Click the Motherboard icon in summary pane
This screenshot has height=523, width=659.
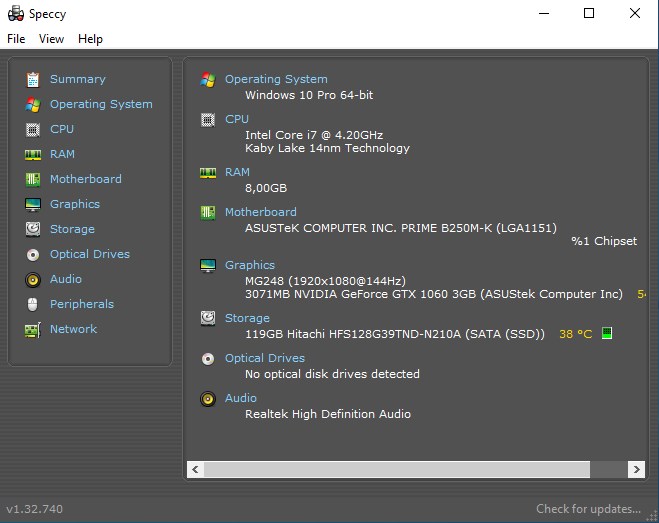point(208,213)
